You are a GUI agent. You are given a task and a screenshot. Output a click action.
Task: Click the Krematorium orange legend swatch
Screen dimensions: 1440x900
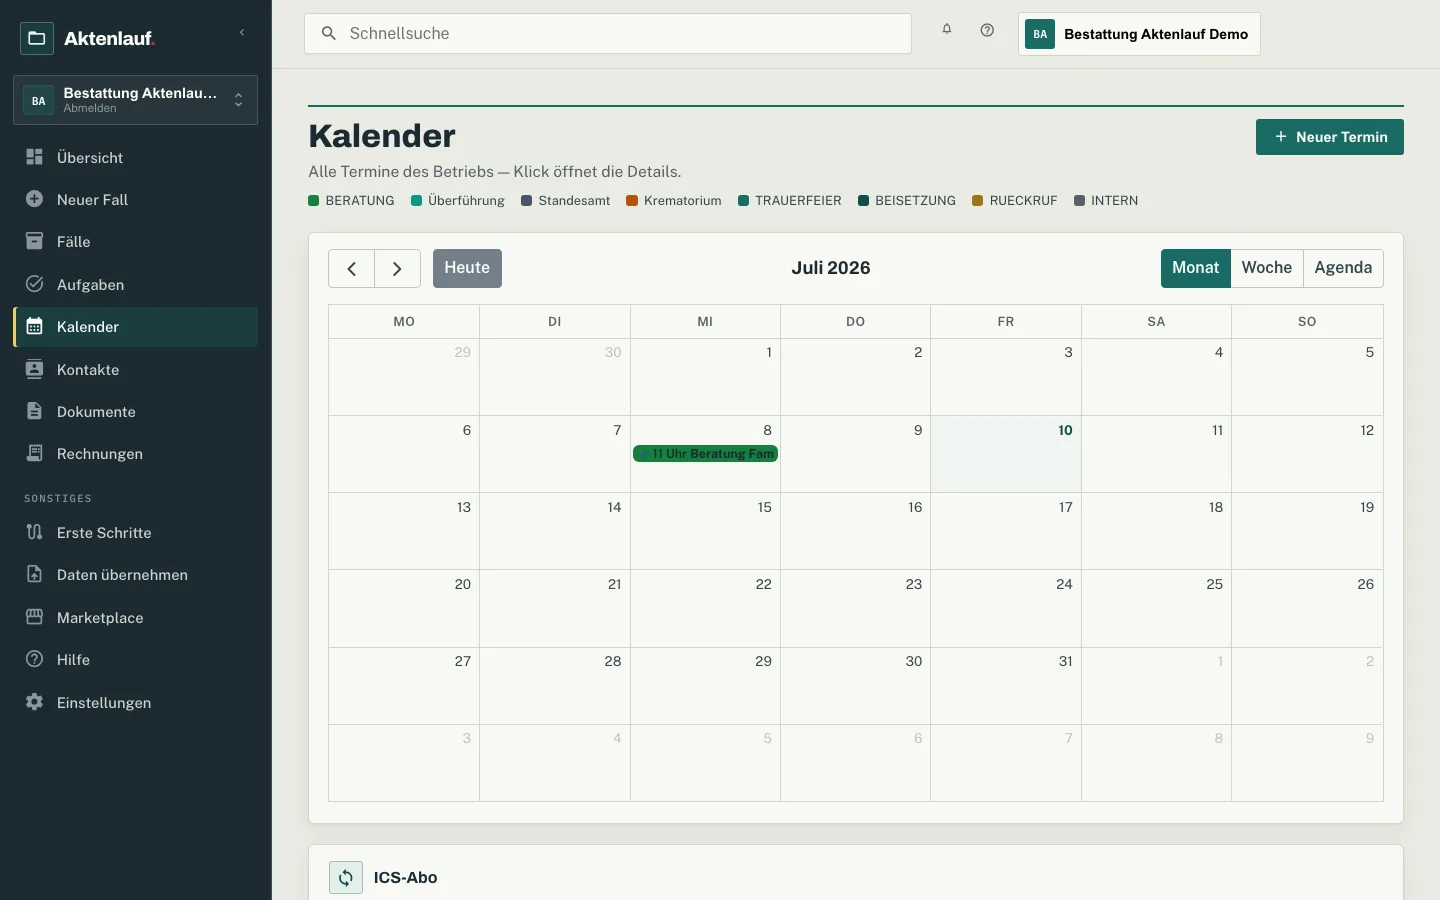click(x=632, y=201)
